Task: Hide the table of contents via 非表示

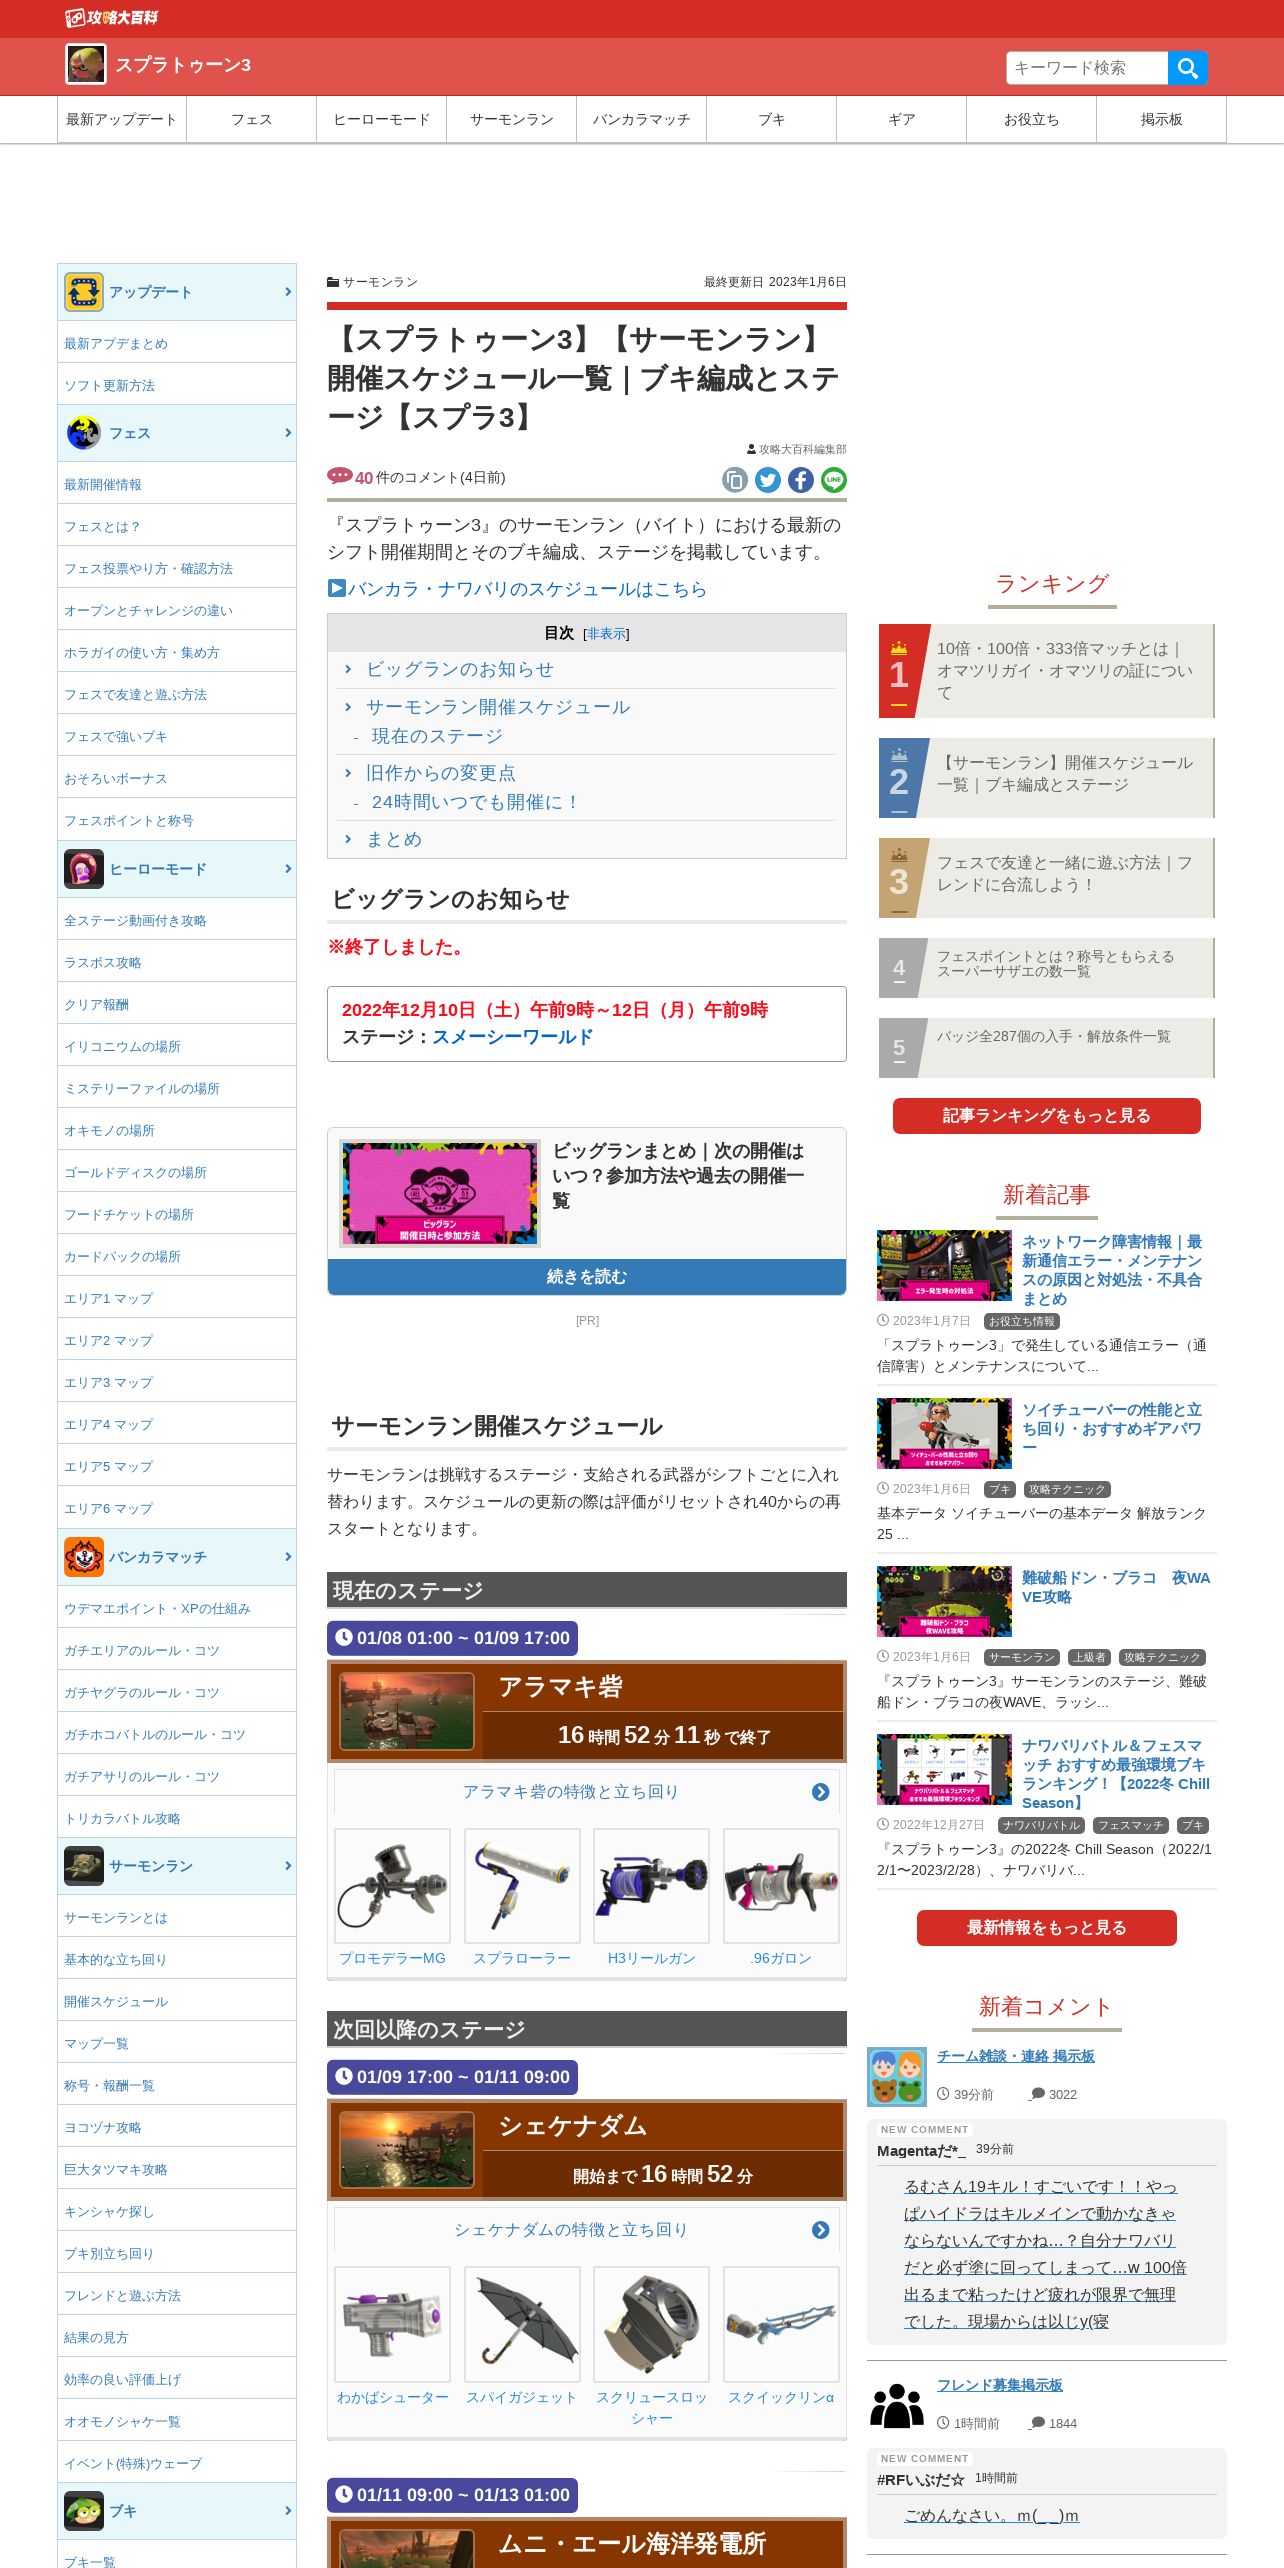Action: (x=606, y=634)
